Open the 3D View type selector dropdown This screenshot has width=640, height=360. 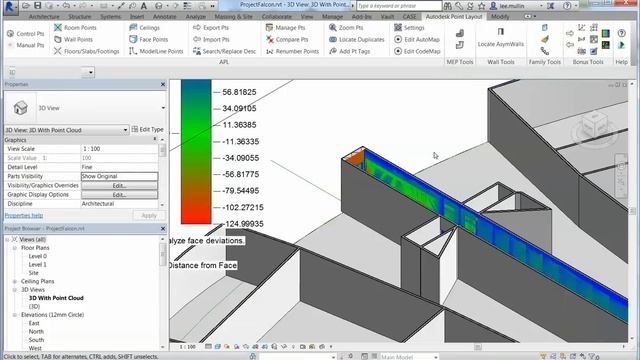163,108
